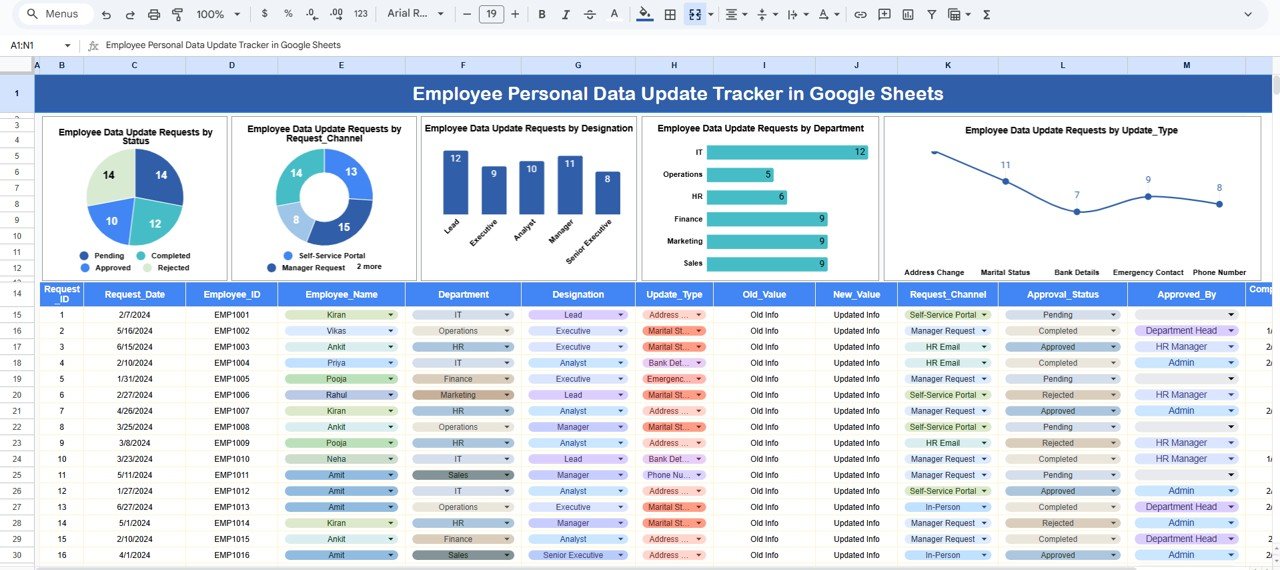
Task: Click the Insert link icon
Action: pos(860,15)
